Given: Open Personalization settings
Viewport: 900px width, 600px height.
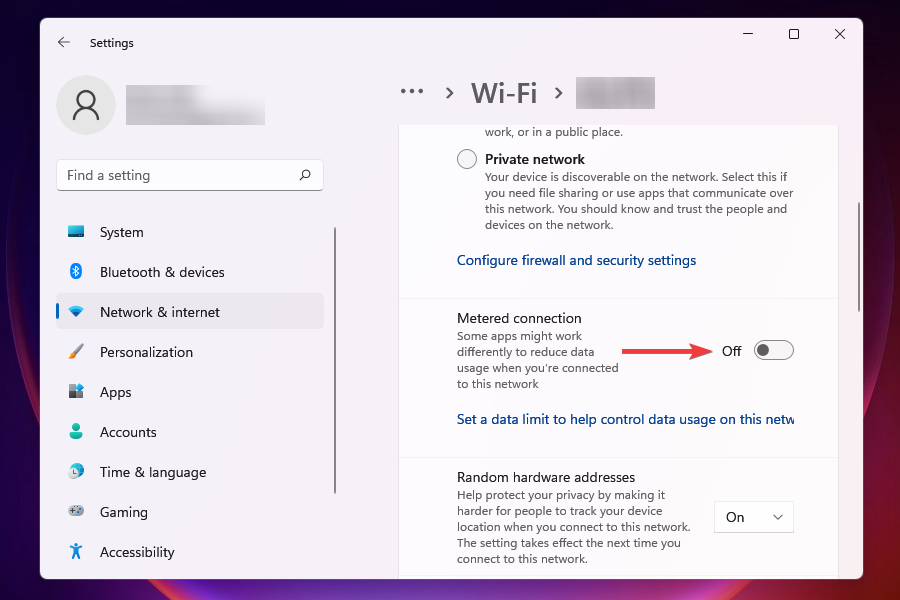Looking at the screenshot, I should tap(190, 352).
